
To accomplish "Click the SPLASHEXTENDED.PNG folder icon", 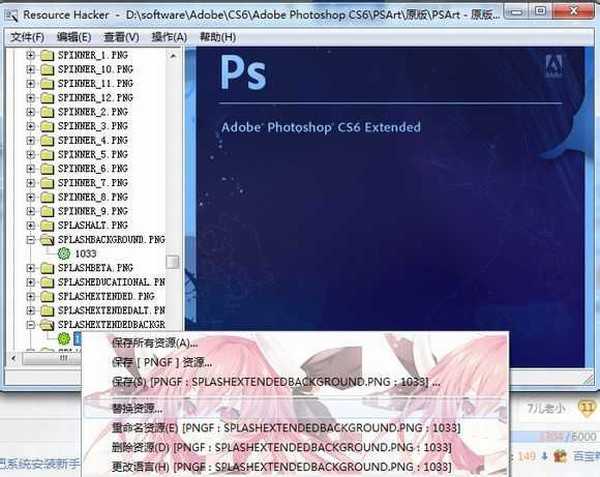I will (x=46, y=296).
